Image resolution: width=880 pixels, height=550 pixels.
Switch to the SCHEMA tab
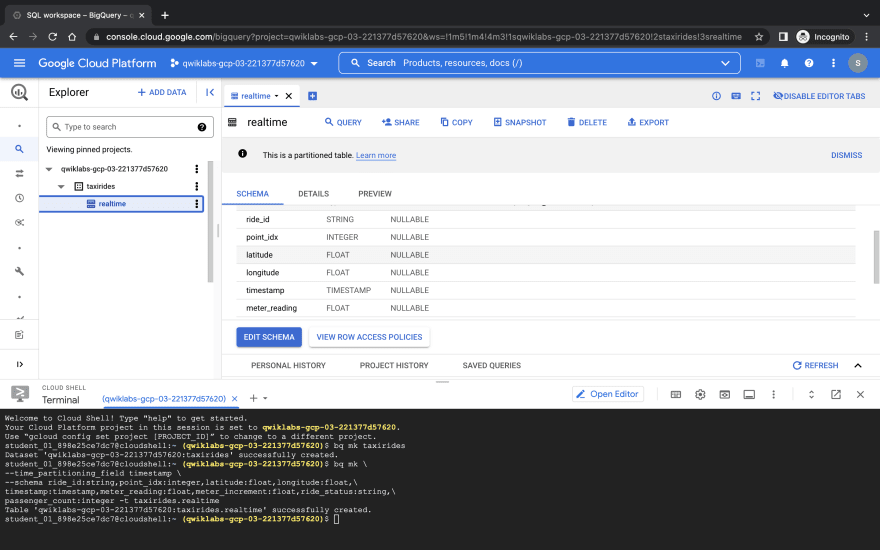coord(252,194)
